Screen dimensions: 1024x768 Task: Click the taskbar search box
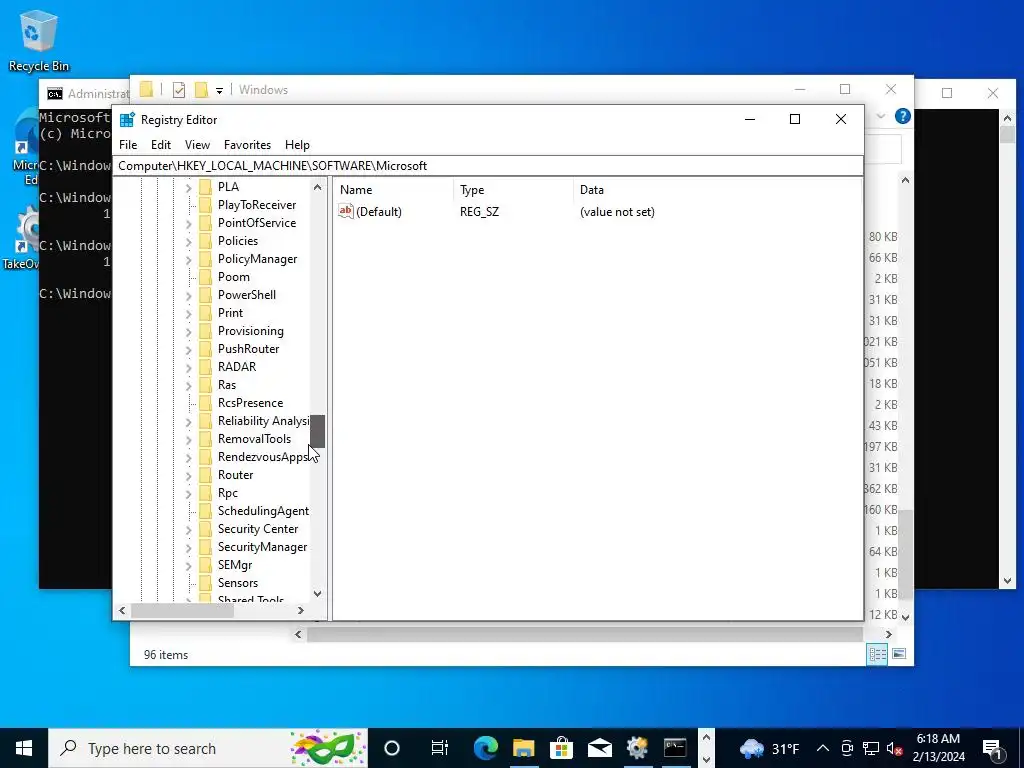pos(208,748)
